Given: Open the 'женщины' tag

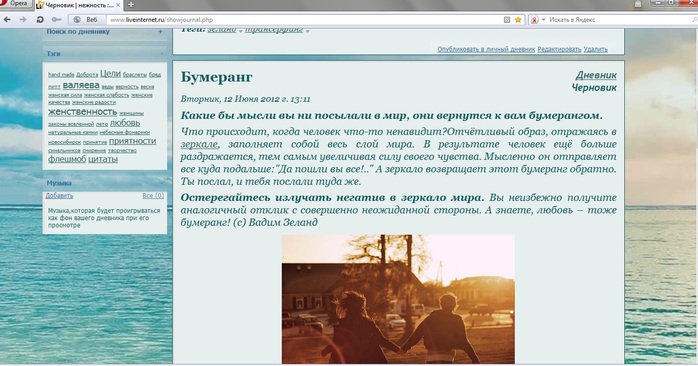Looking at the screenshot, I should click(131, 114).
